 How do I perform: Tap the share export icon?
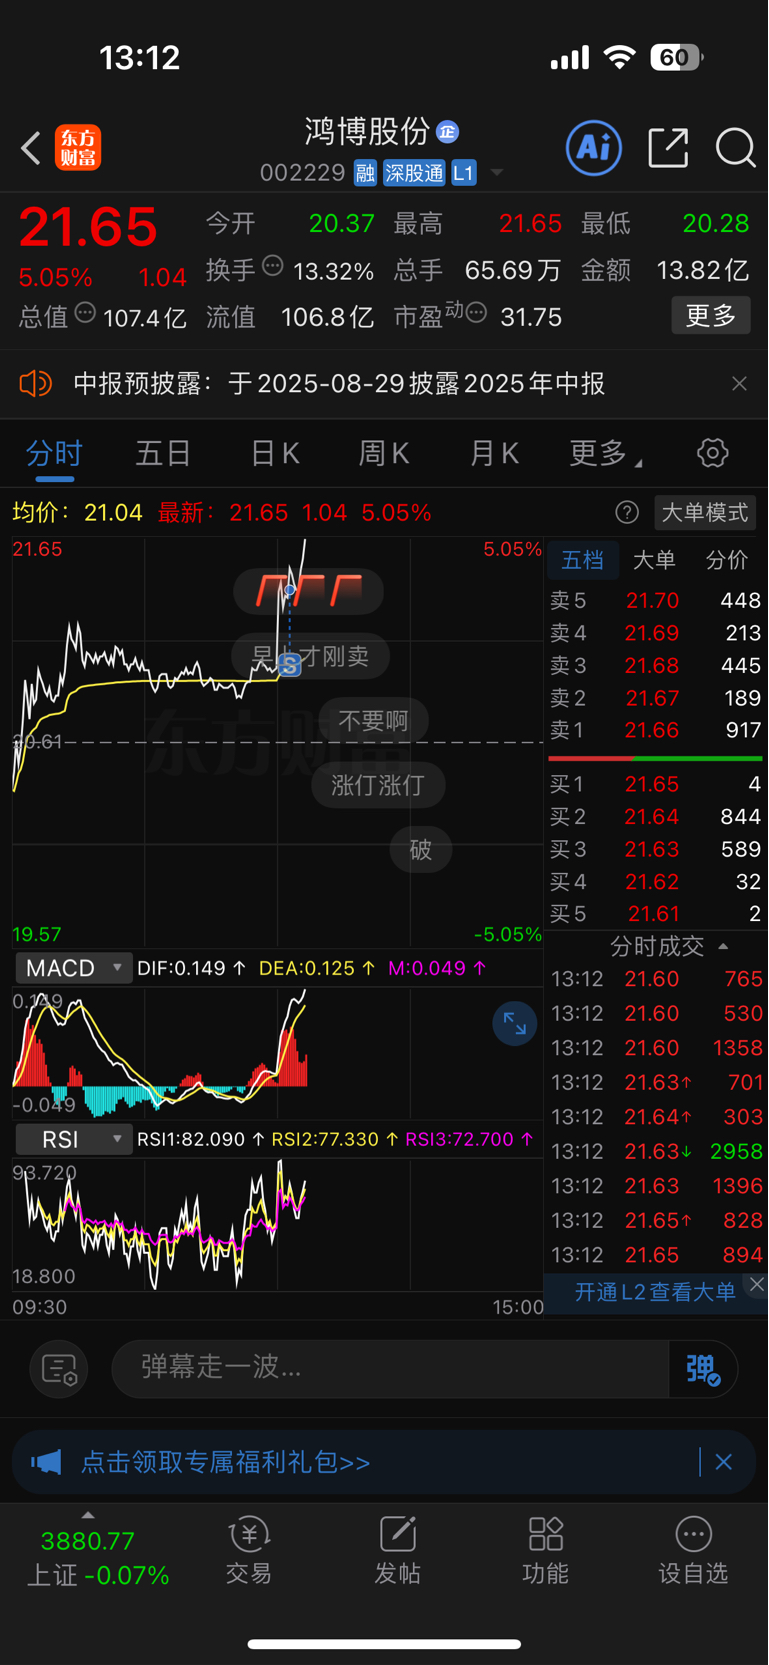coord(668,148)
